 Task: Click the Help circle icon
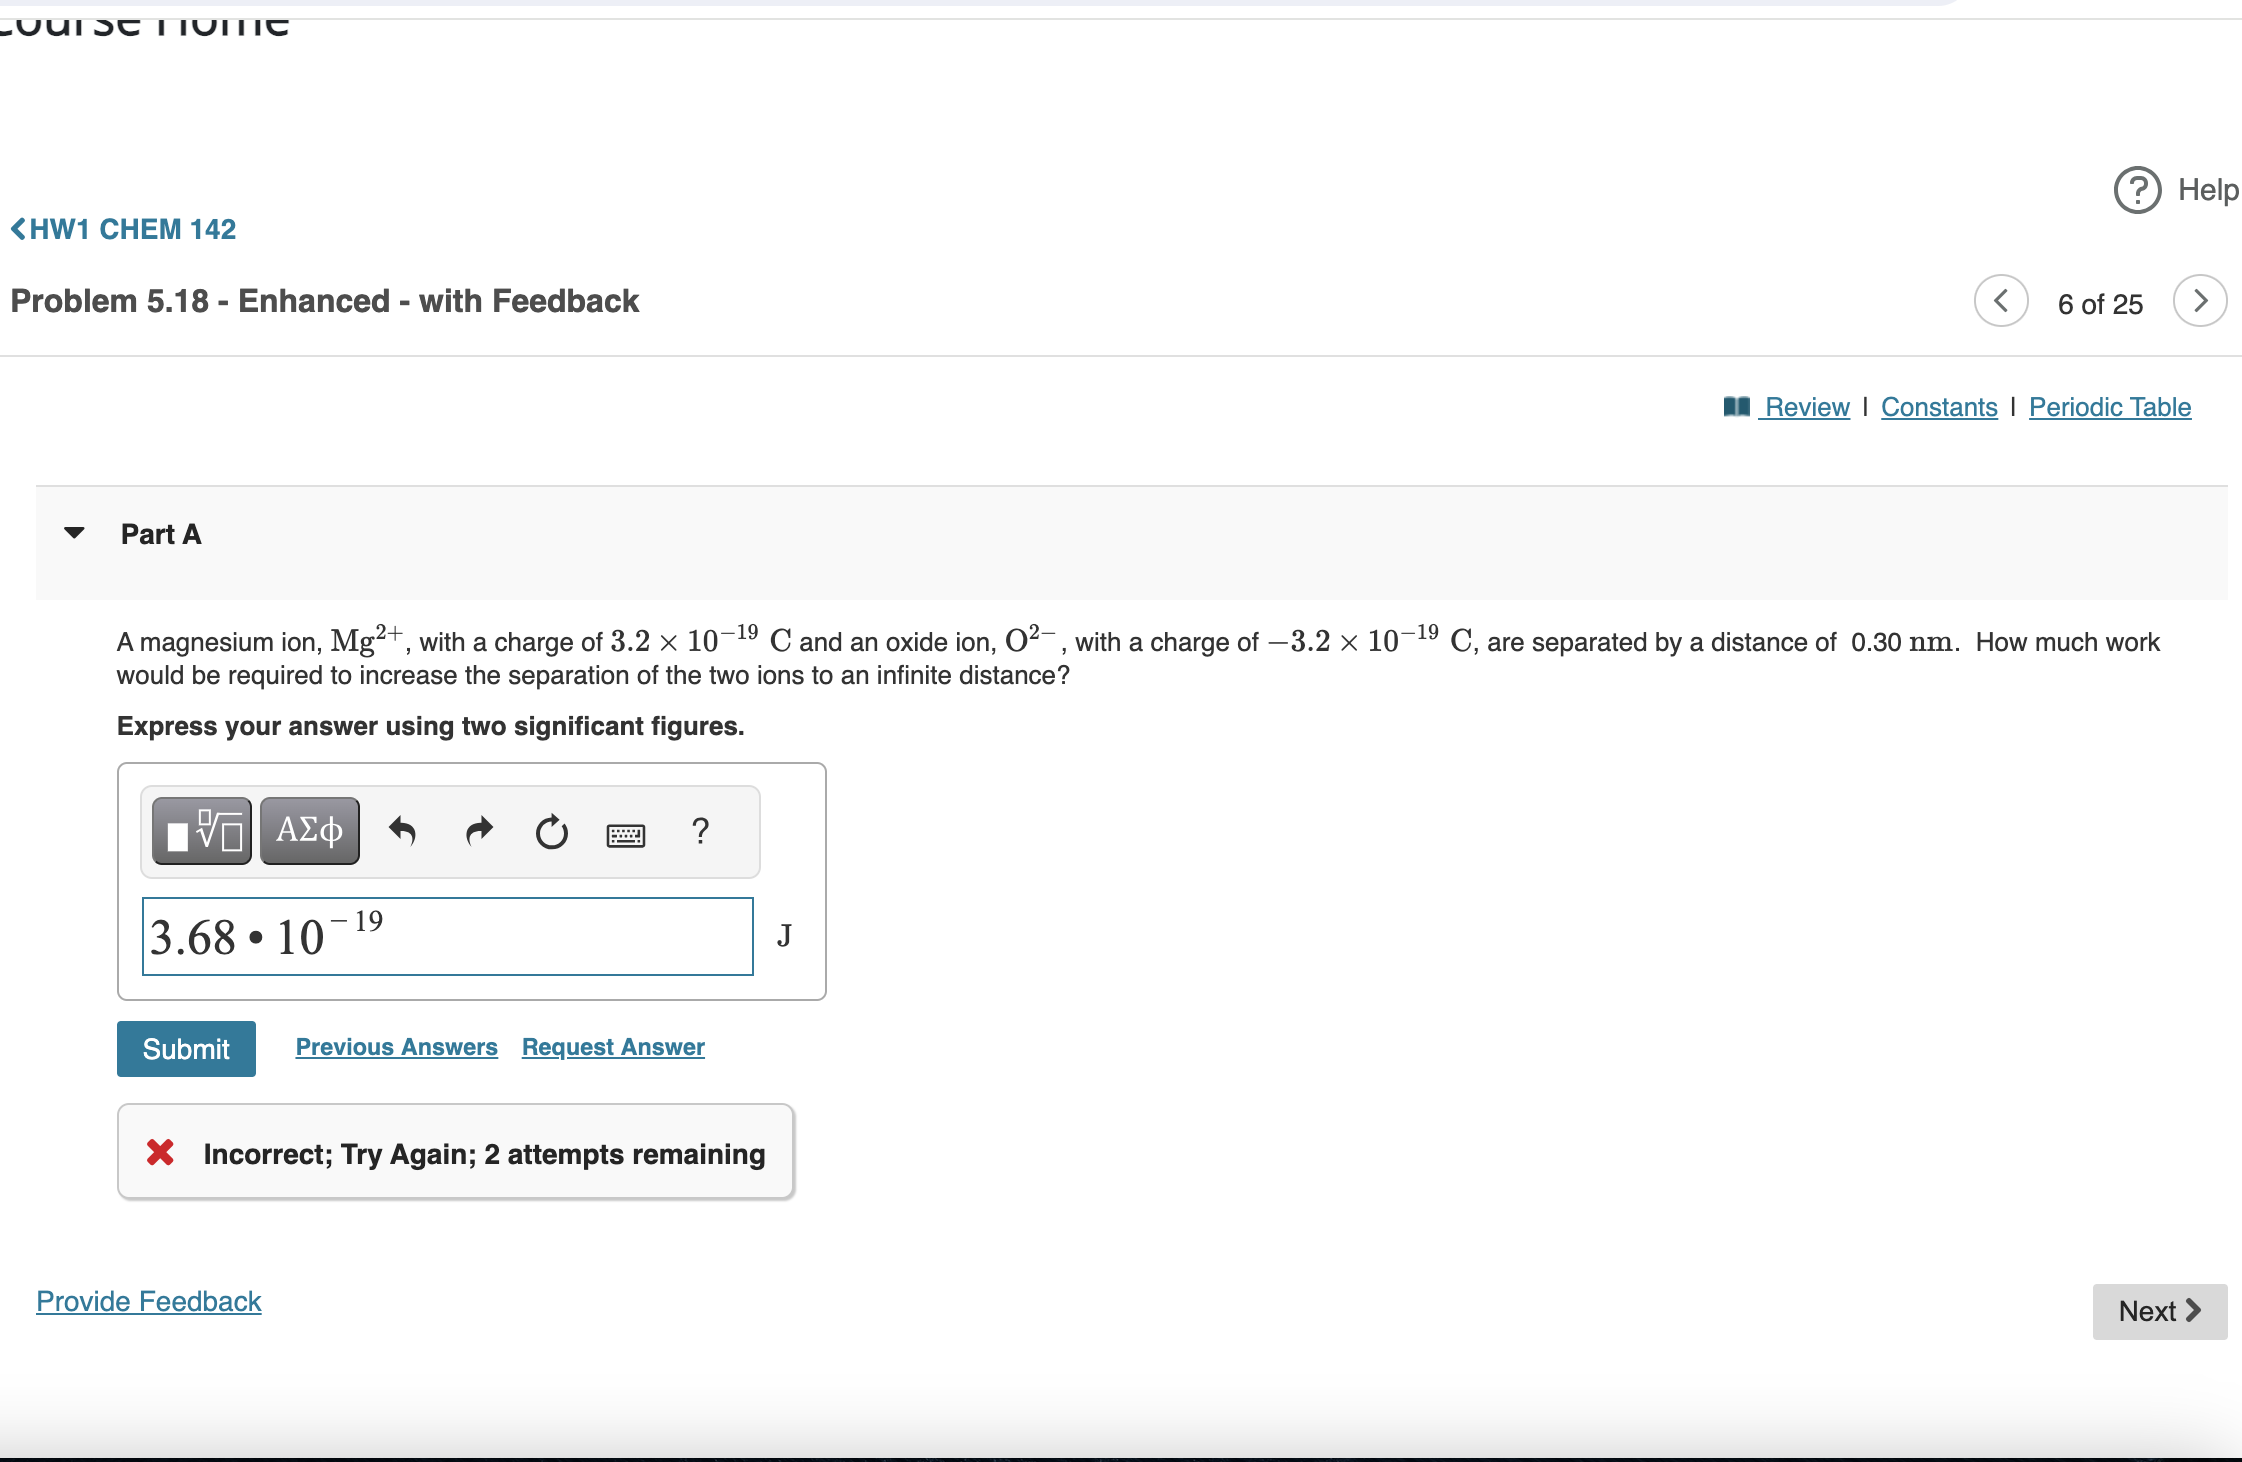tap(2137, 190)
